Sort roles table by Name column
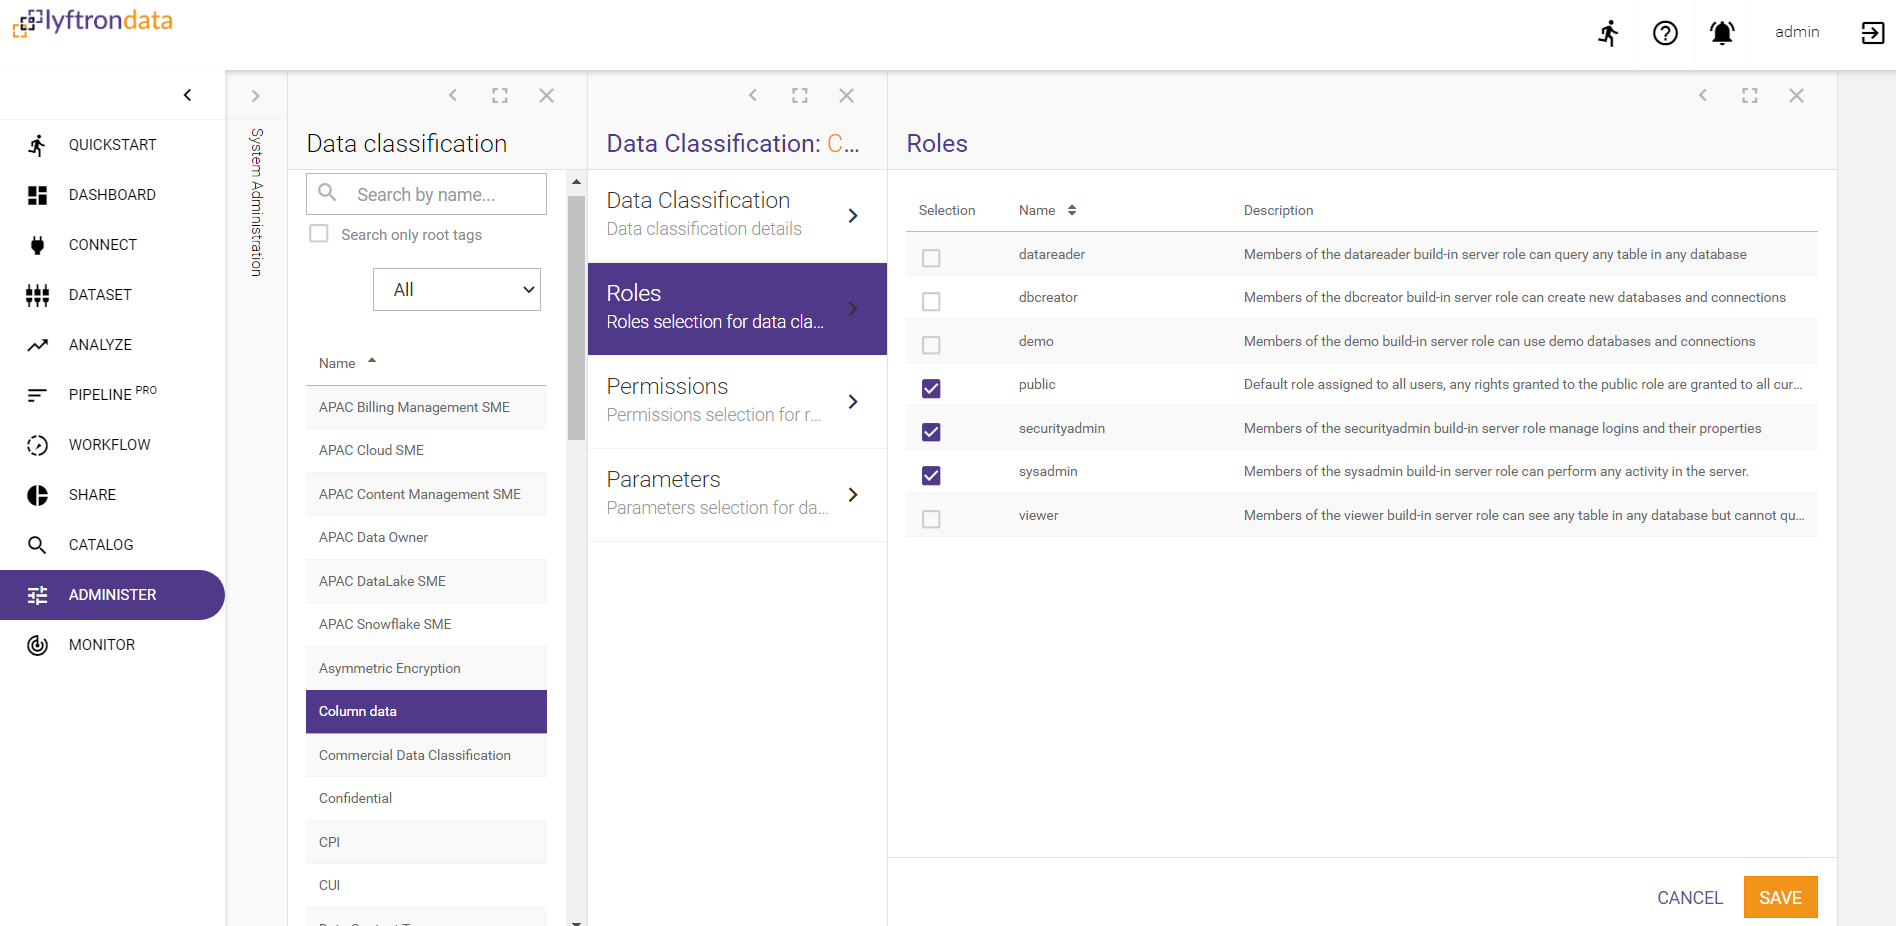This screenshot has height=926, width=1896. click(x=1047, y=210)
